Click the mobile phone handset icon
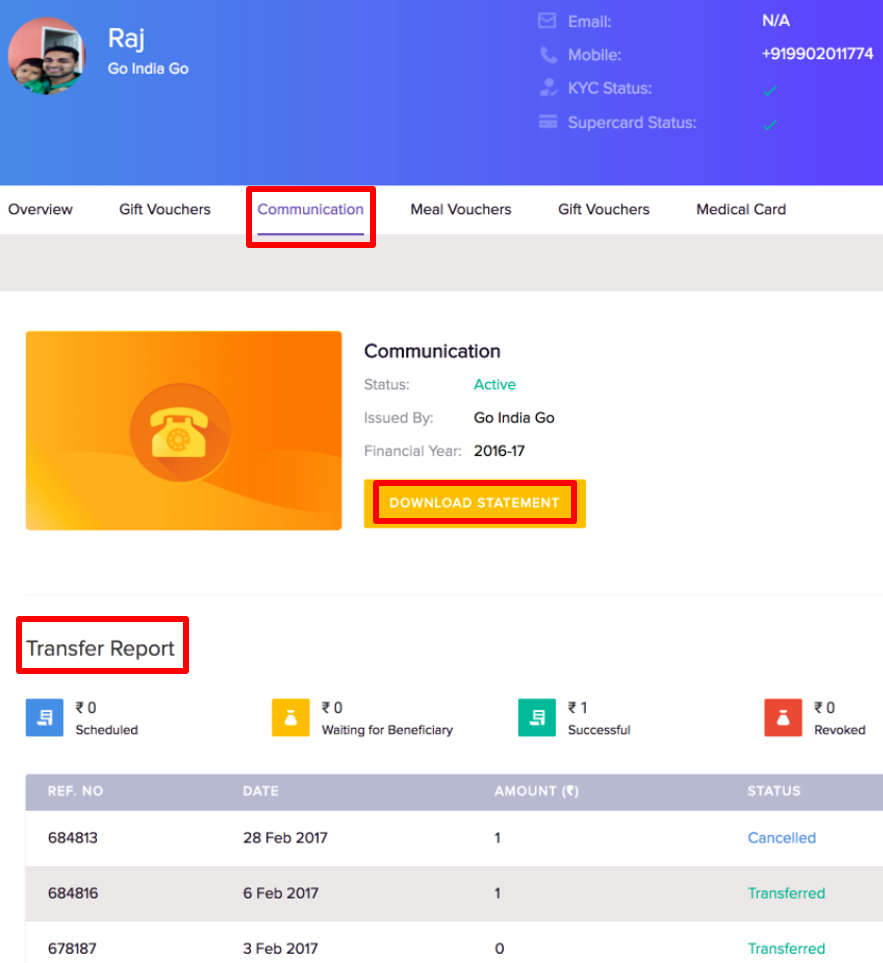 pyautogui.click(x=548, y=55)
